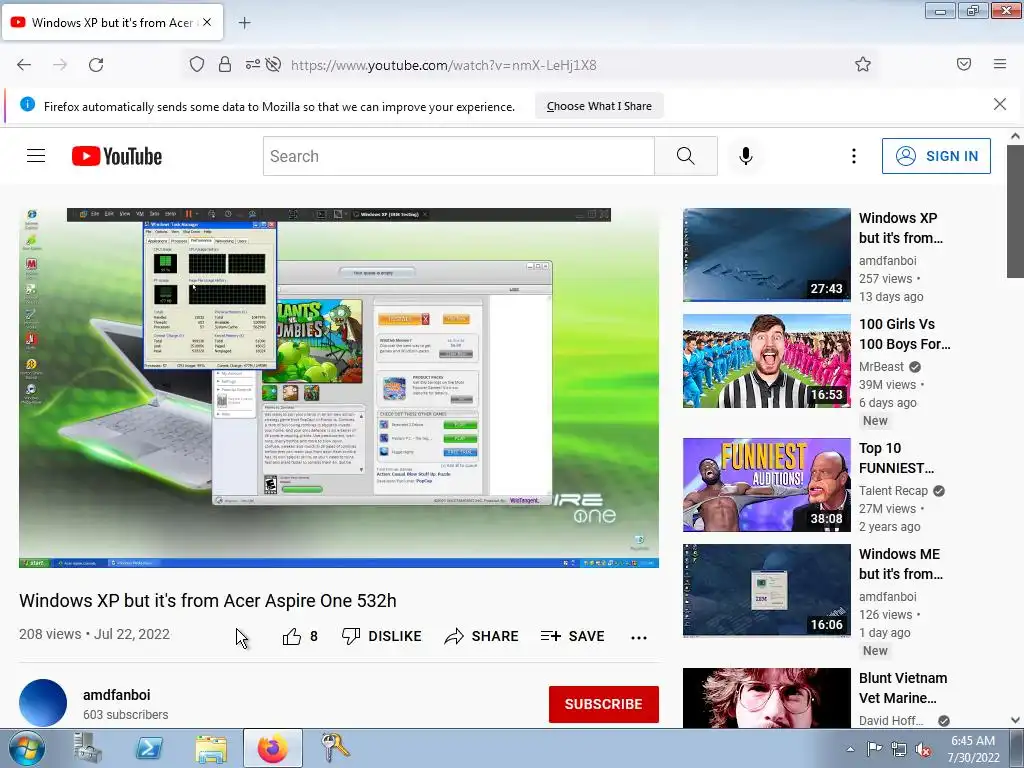Dismiss the Firefox data notification bar
The height and width of the screenshot is (768, 1024).
[x=1000, y=104]
